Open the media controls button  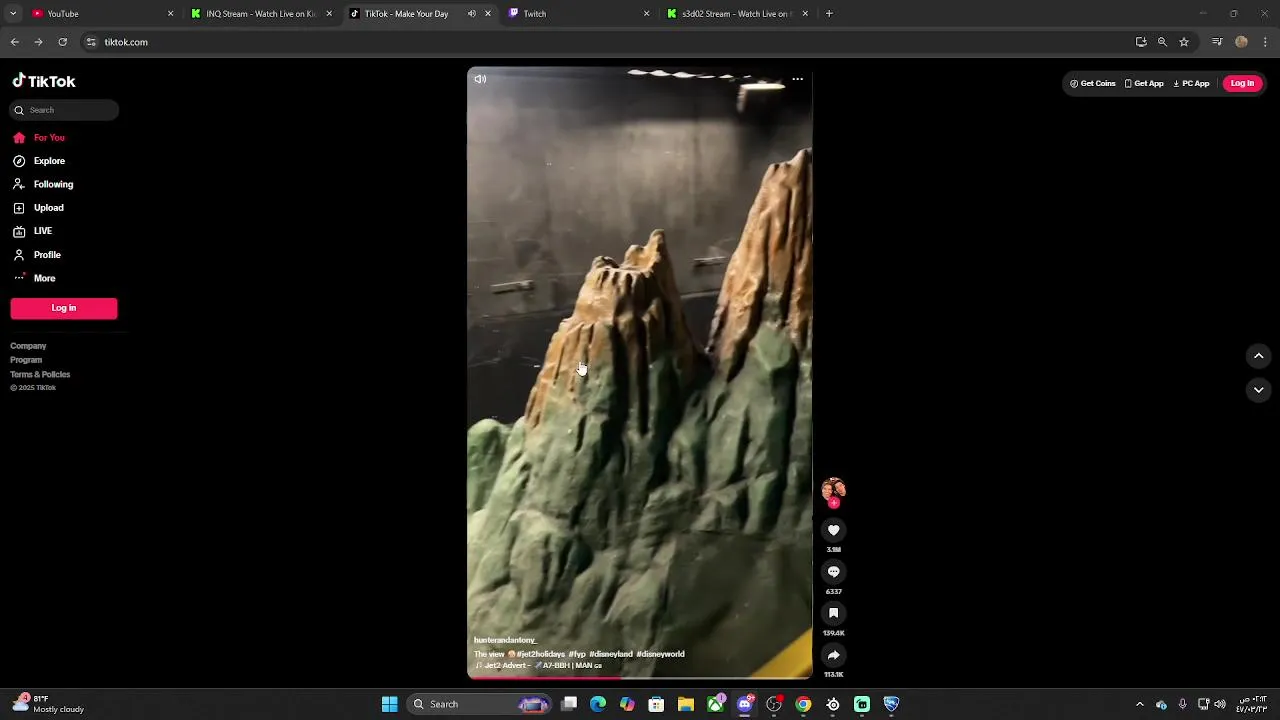[x=1217, y=42]
